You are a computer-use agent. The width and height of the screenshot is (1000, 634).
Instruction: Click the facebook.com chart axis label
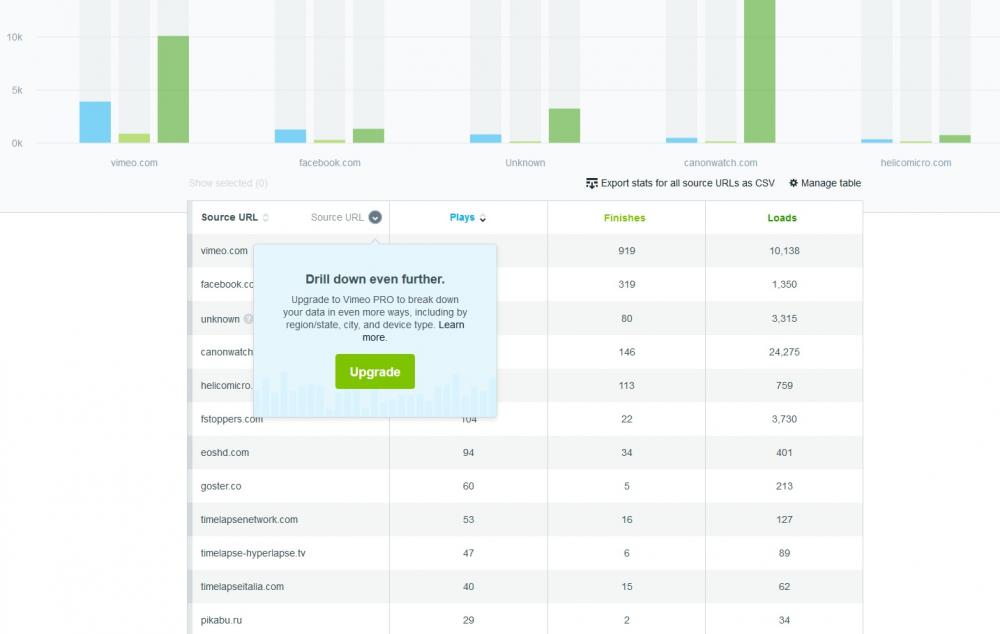click(x=330, y=163)
